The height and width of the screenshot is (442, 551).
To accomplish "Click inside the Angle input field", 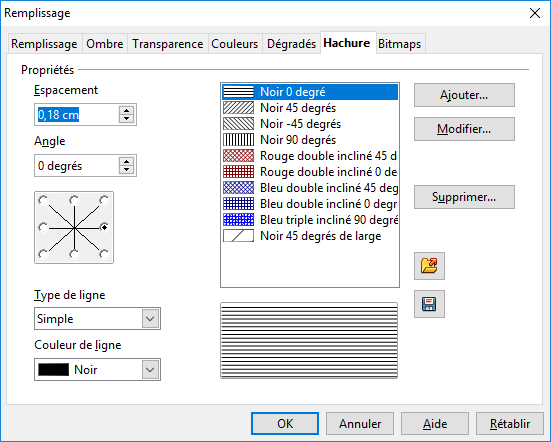I will [77, 166].
